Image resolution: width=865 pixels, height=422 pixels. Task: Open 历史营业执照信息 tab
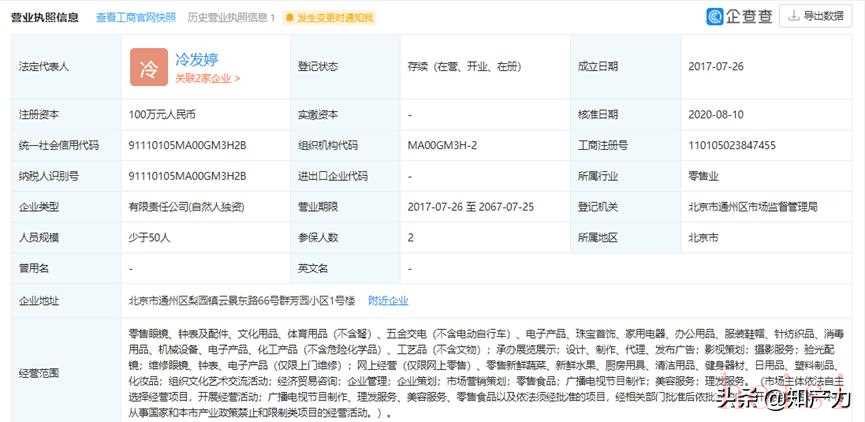coord(231,18)
